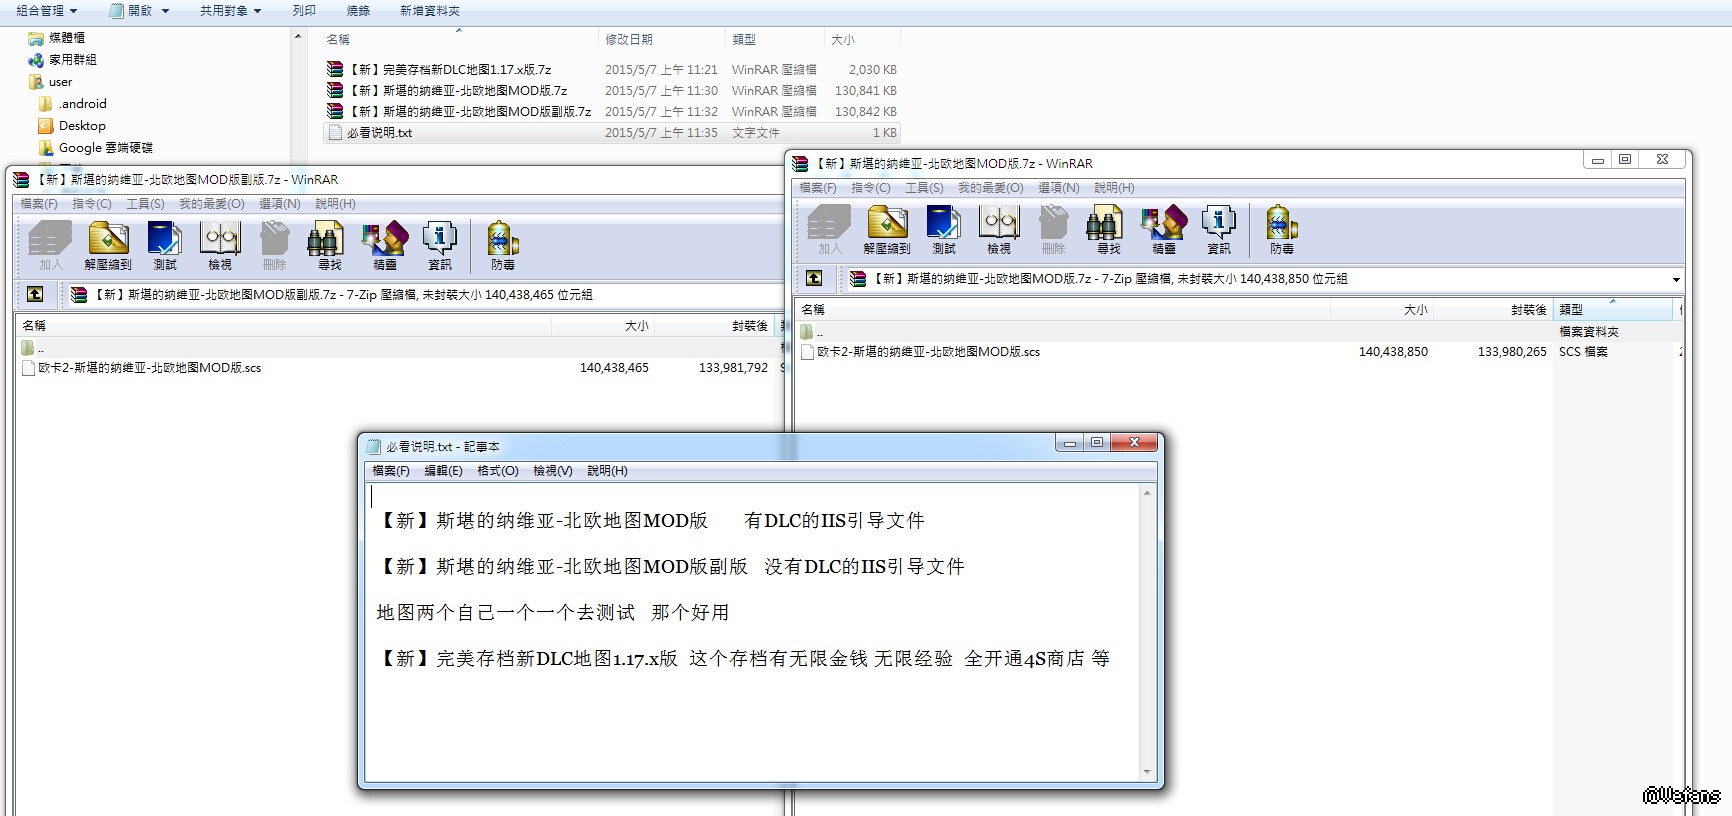The image size is (1732, 816).
Task: Click 加入 icon in right WinRAR window
Action: [x=830, y=230]
